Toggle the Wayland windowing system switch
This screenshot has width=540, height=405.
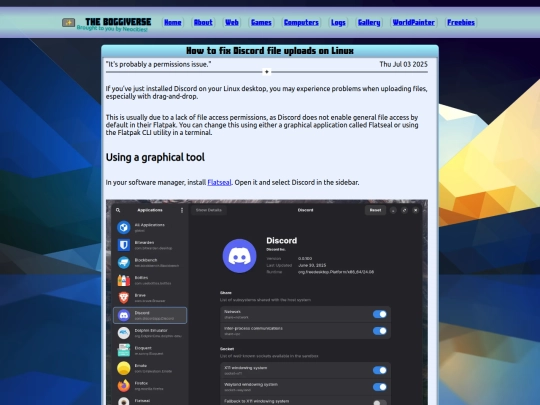380,387
